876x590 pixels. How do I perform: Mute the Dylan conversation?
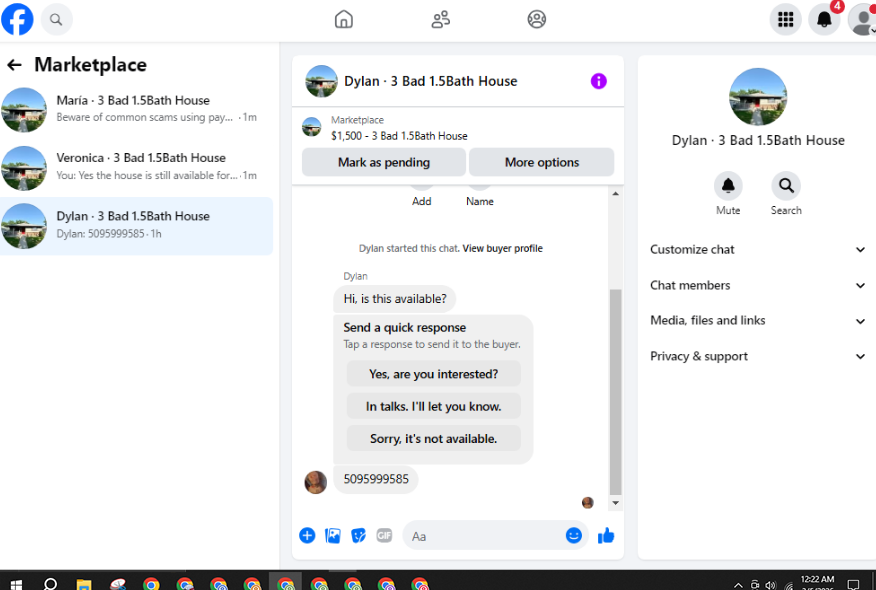coord(728,185)
